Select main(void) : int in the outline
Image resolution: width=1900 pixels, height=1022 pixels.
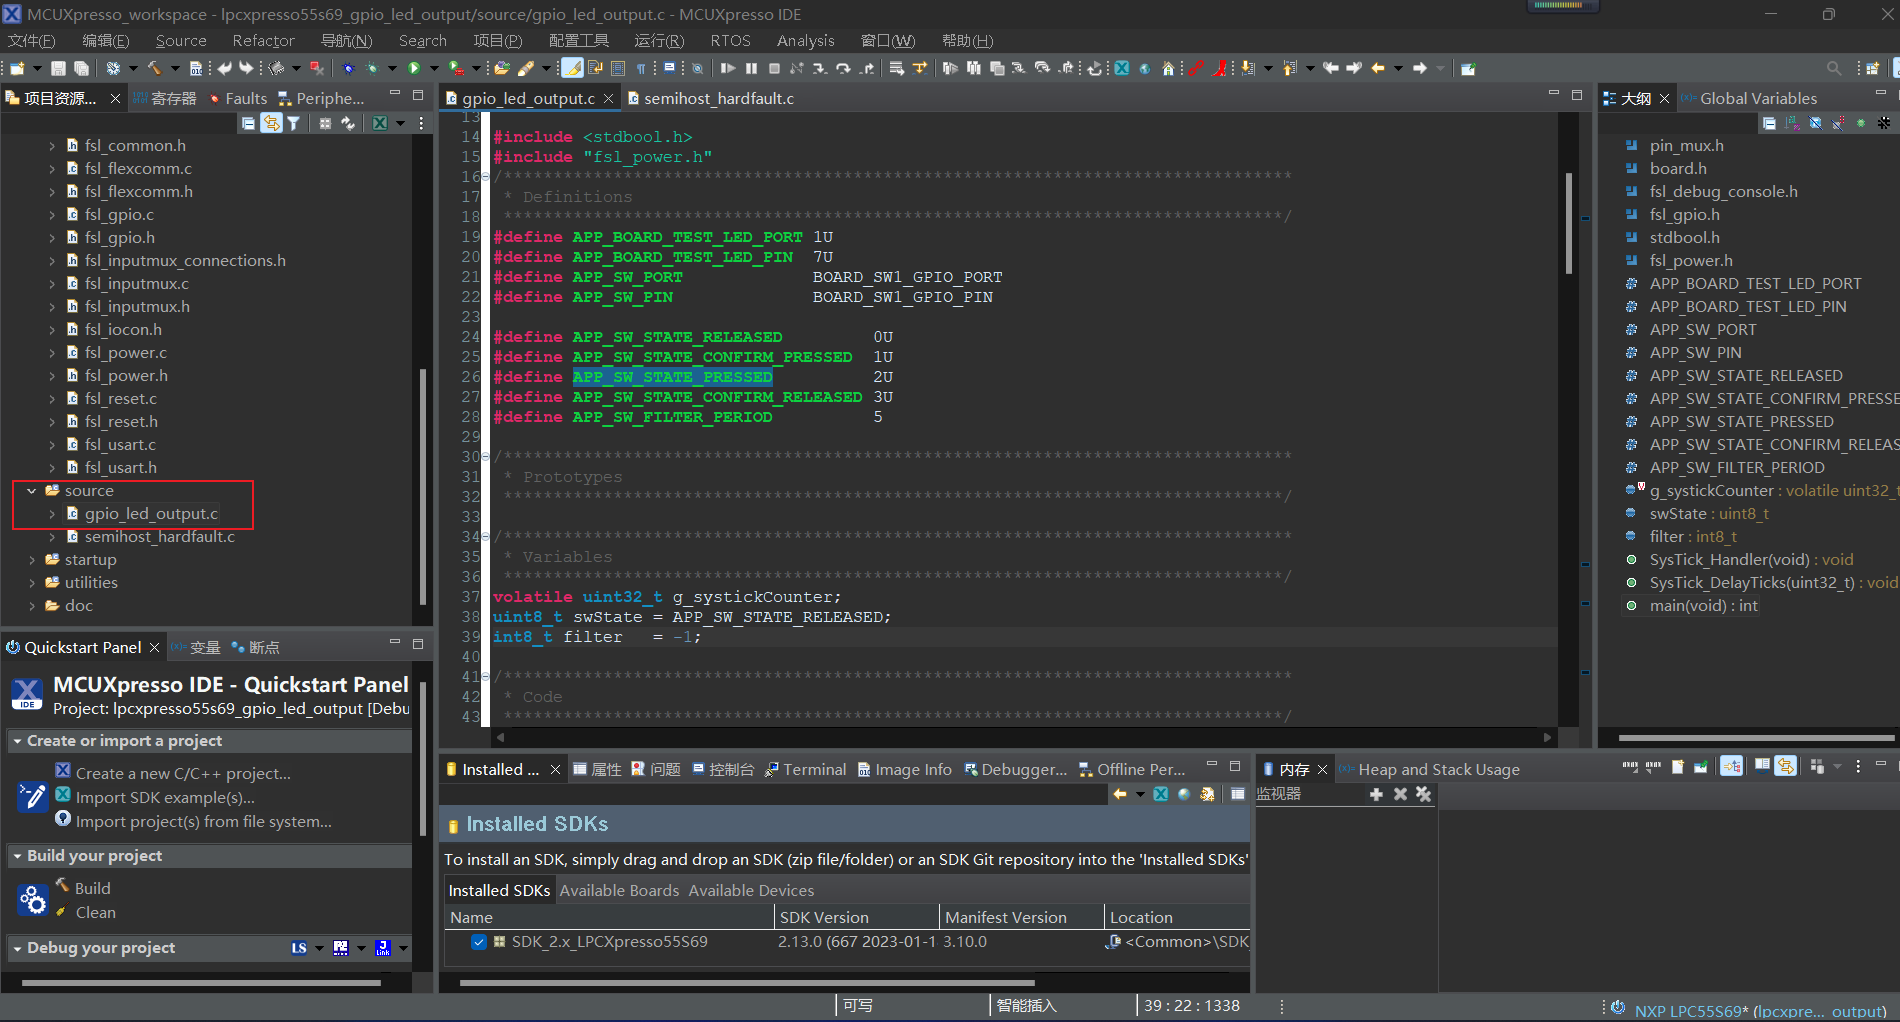click(x=1703, y=606)
